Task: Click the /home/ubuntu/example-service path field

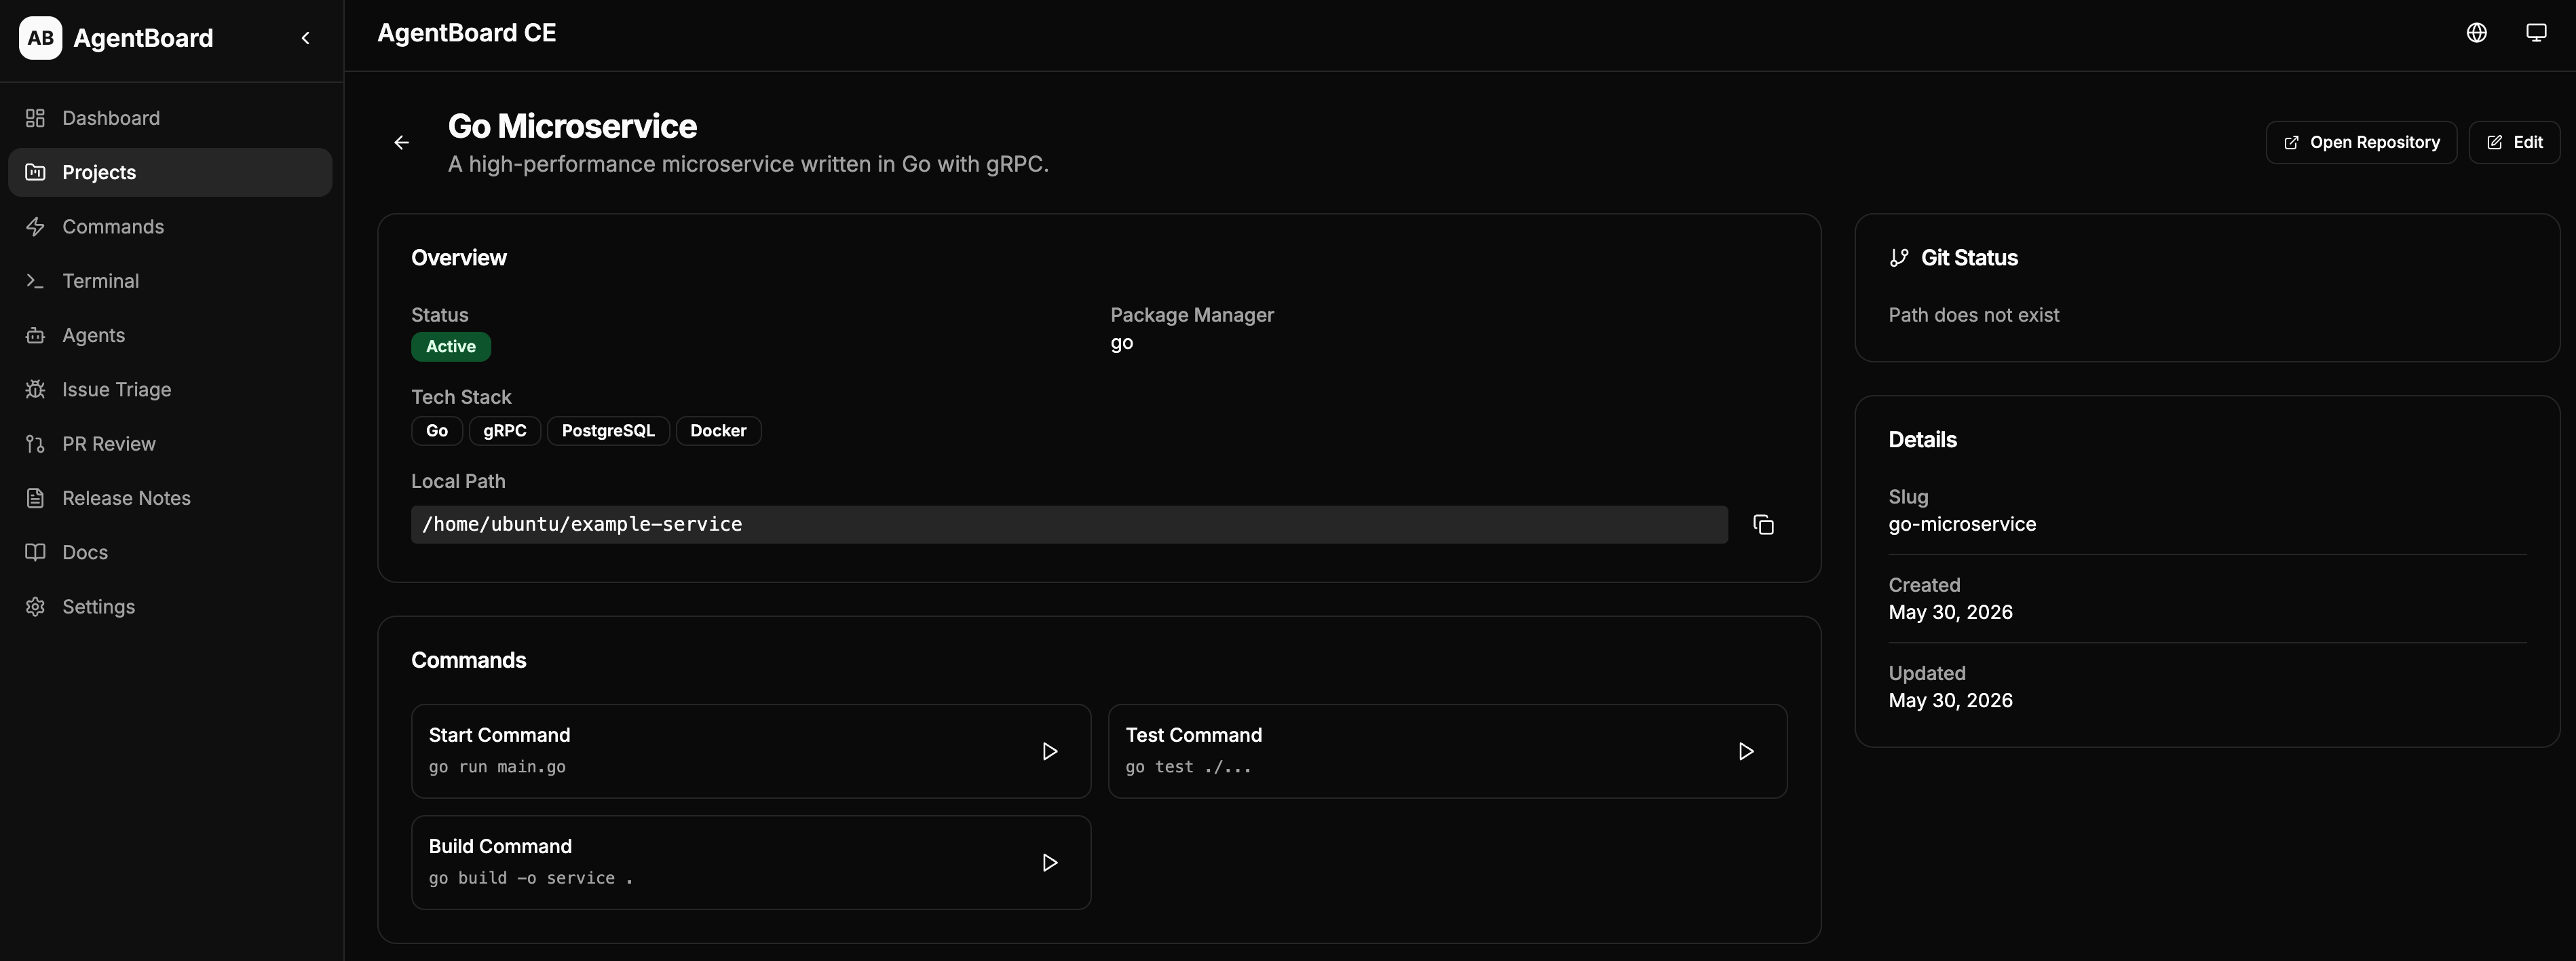Action: point(1069,525)
